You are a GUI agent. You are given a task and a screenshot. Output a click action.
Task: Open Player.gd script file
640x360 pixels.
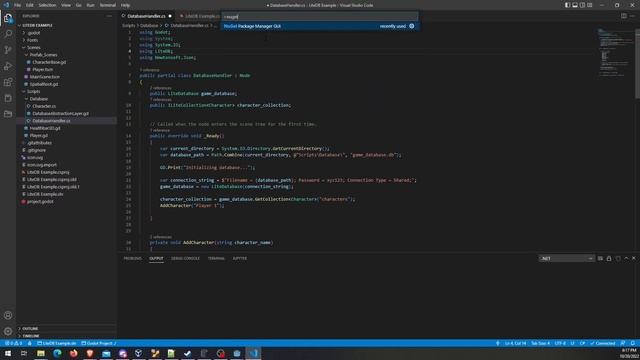pos(39,136)
